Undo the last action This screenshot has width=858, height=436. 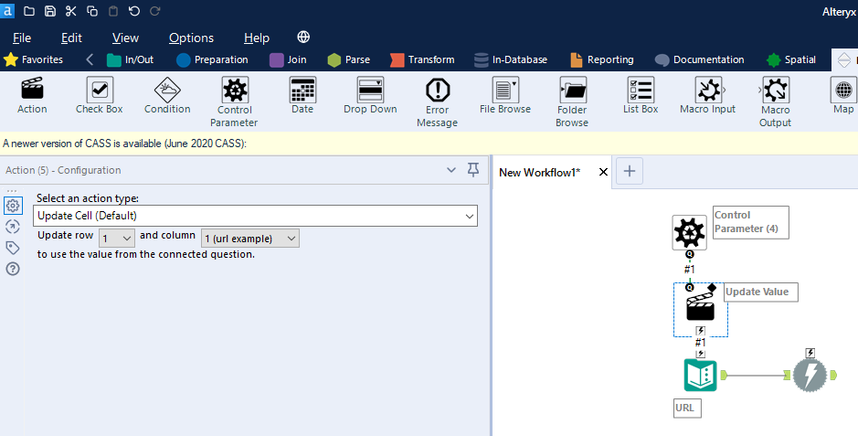(134, 11)
